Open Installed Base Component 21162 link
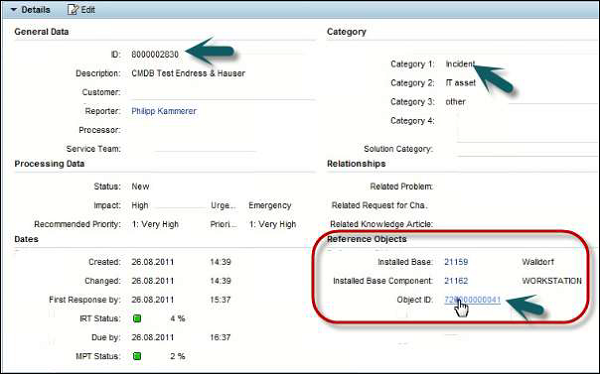 [456, 281]
